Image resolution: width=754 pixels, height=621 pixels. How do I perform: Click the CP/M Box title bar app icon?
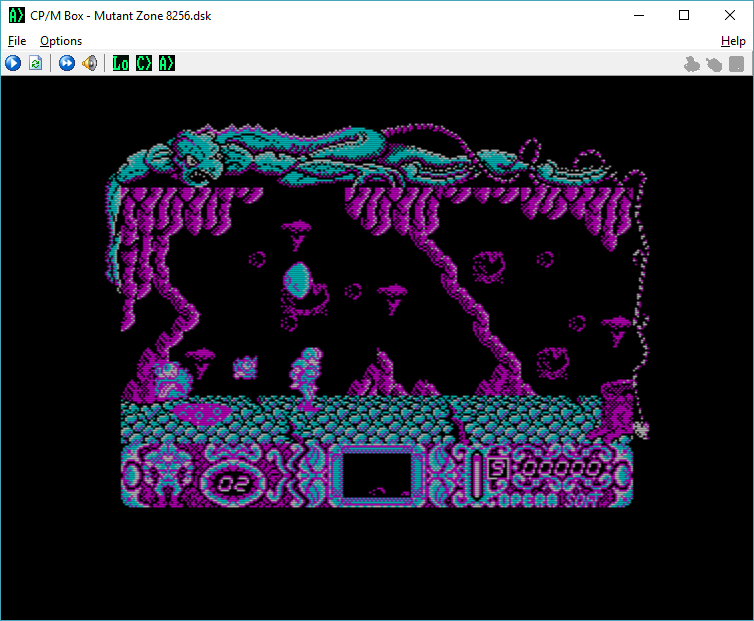tap(16, 15)
